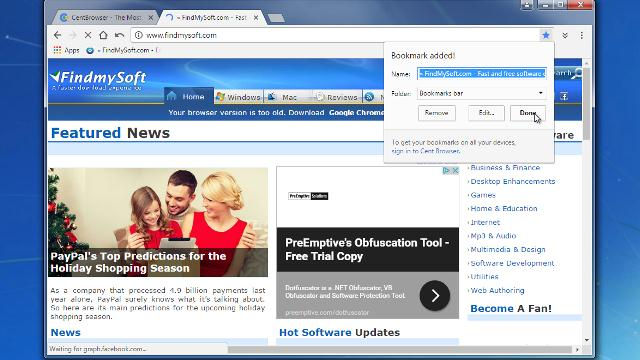The height and width of the screenshot is (360, 640).
Task: Open the Web Authoring category
Action: coord(497,291)
